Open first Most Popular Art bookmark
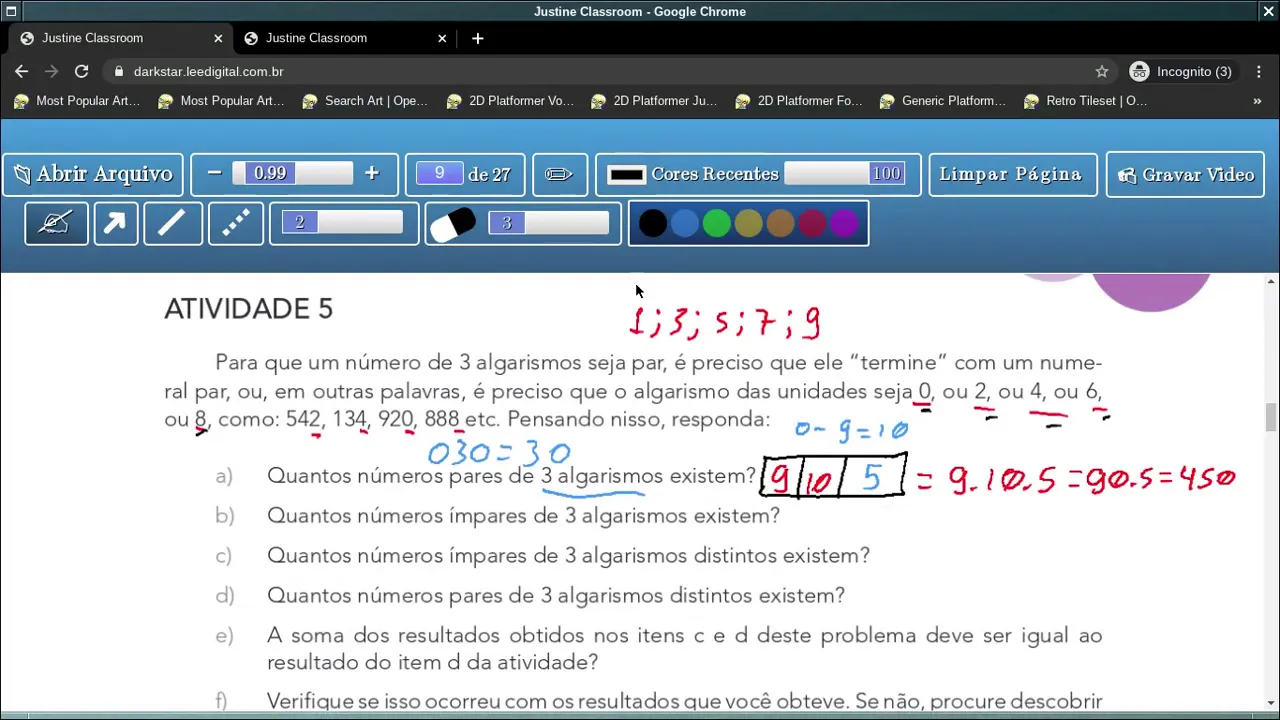1280x720 pixels. pos(77,101)
